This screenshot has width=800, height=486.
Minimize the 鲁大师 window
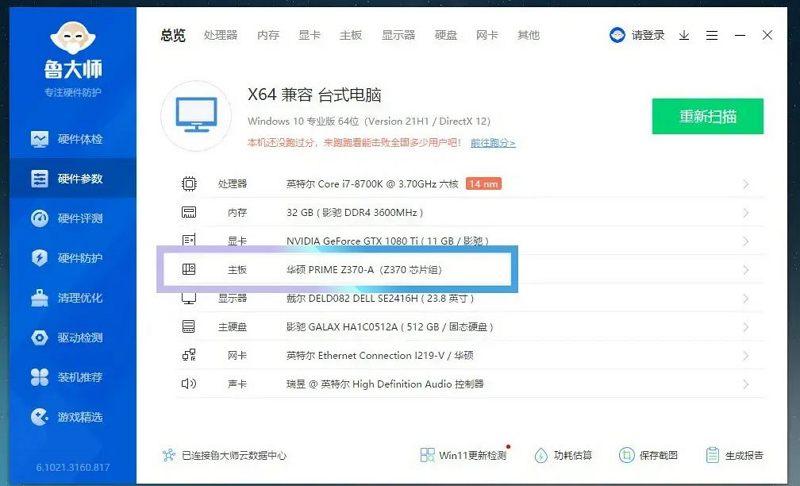740,35
